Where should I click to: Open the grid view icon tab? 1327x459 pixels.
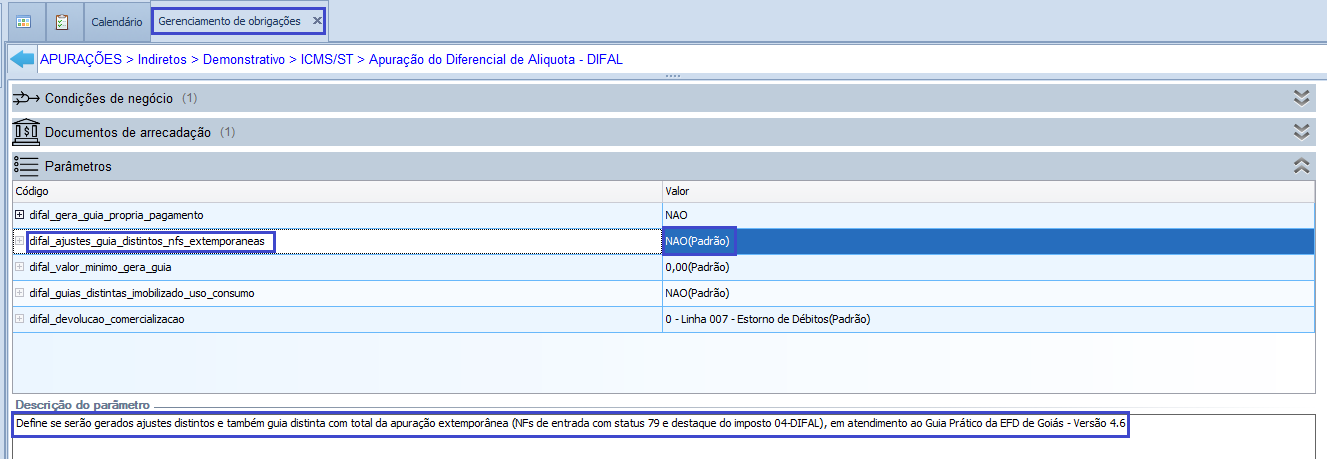[x=24, y=21]
